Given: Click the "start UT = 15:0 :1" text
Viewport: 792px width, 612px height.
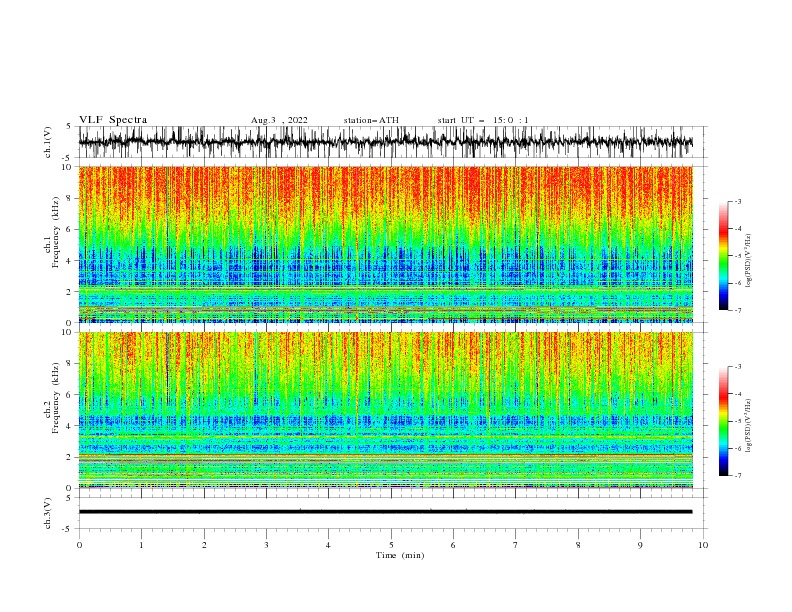Looking at the screenshot, I should coord(483,120).
